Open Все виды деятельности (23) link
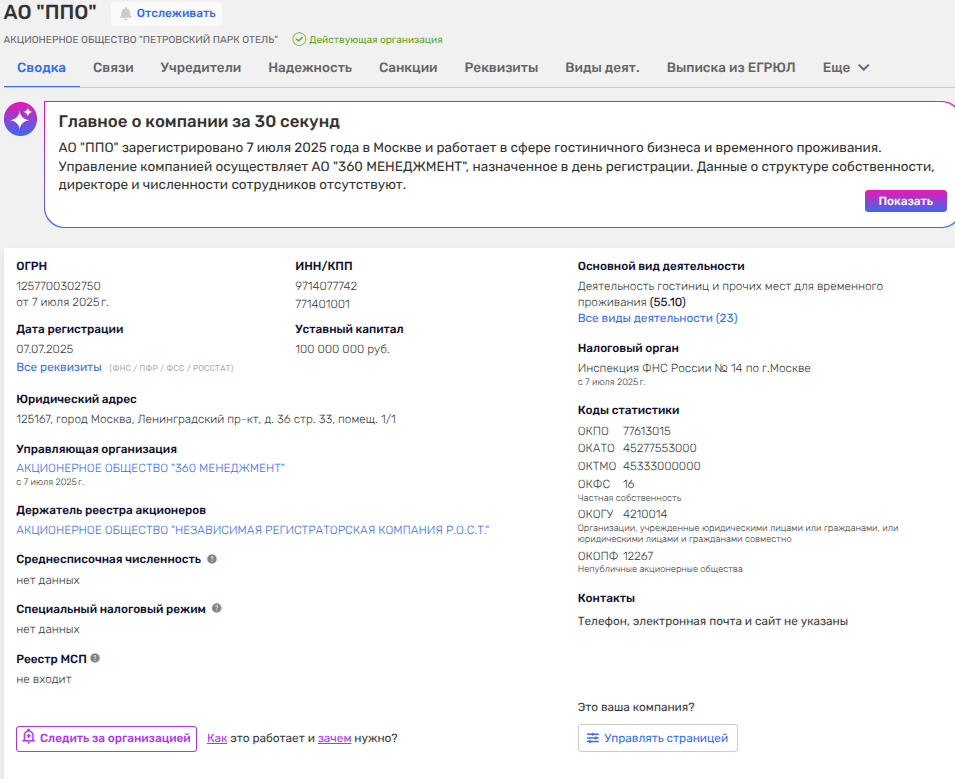This screenshot has width=955, height=779. [657, 318]
